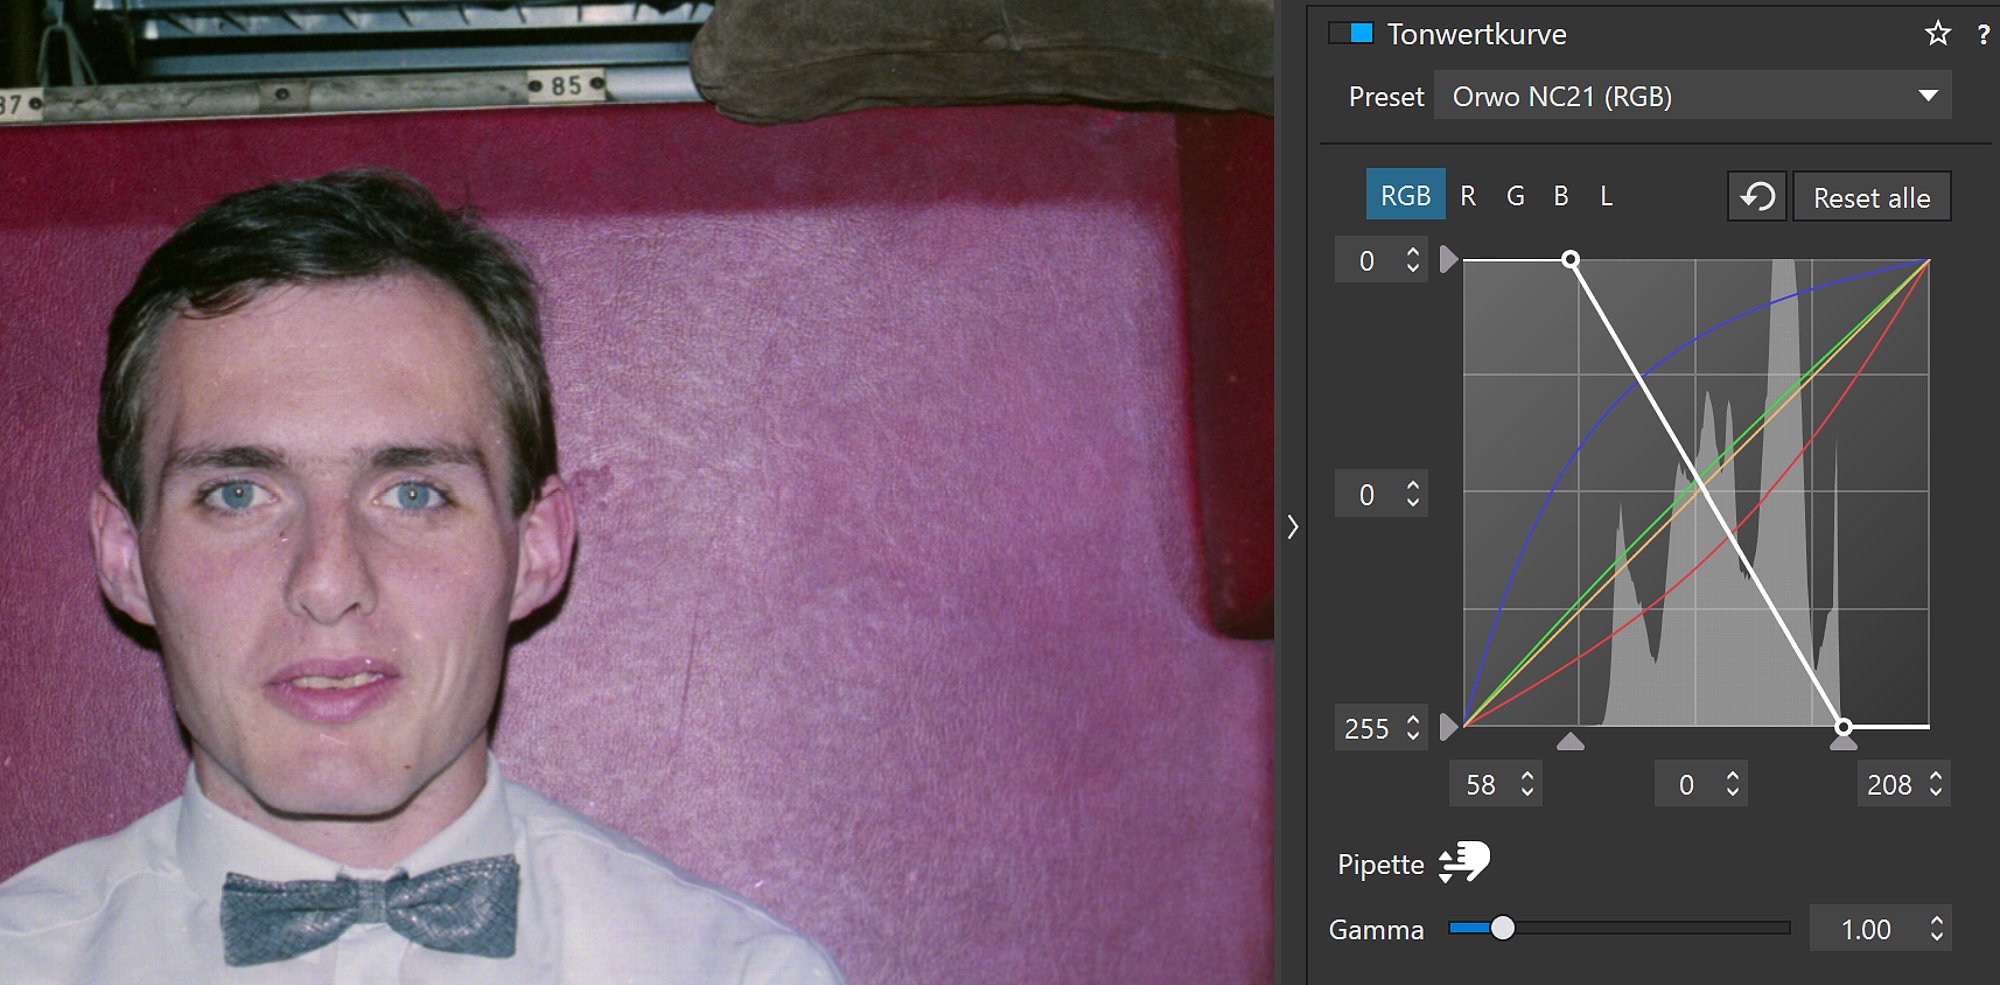The height and width of the screenshot is (985, 2000).
Task: Click the upper output level triangle marker
Action: pyautogui.click(x=1448, y=260)
